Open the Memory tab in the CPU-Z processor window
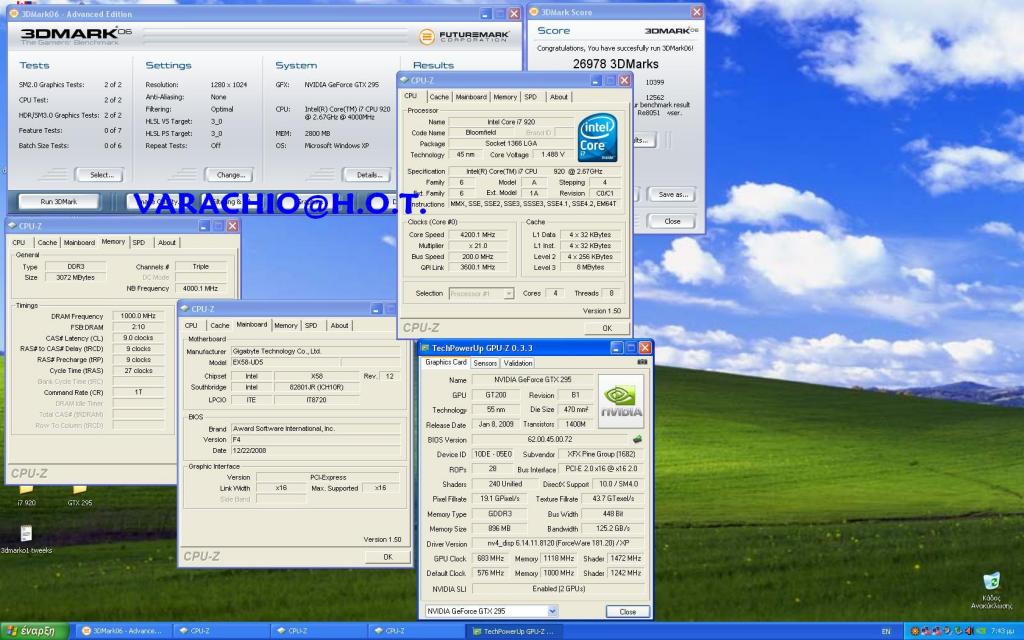 [505, 97]
